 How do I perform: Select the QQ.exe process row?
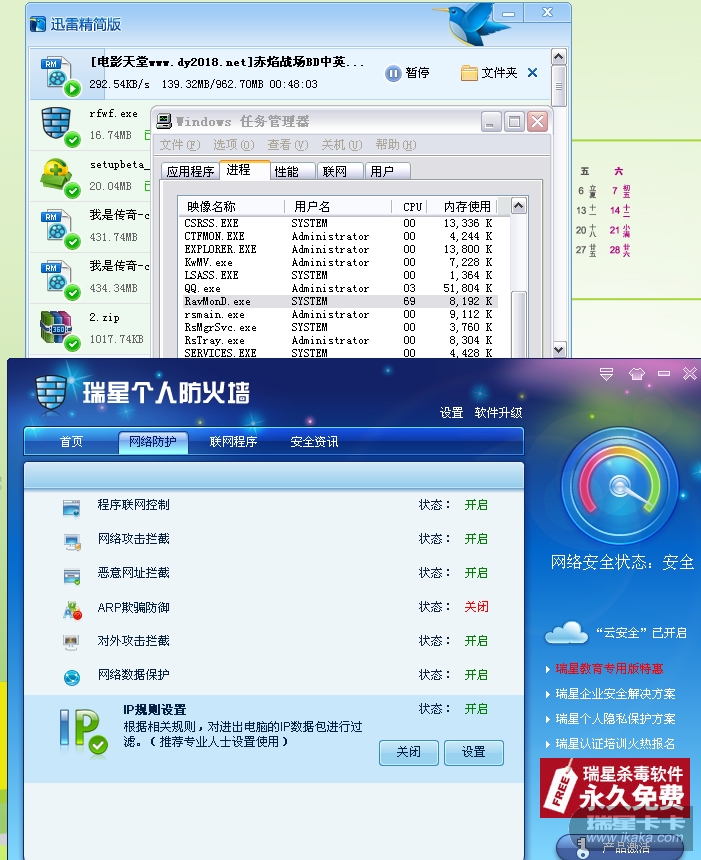pyautogui.click(x=340, y=288)
